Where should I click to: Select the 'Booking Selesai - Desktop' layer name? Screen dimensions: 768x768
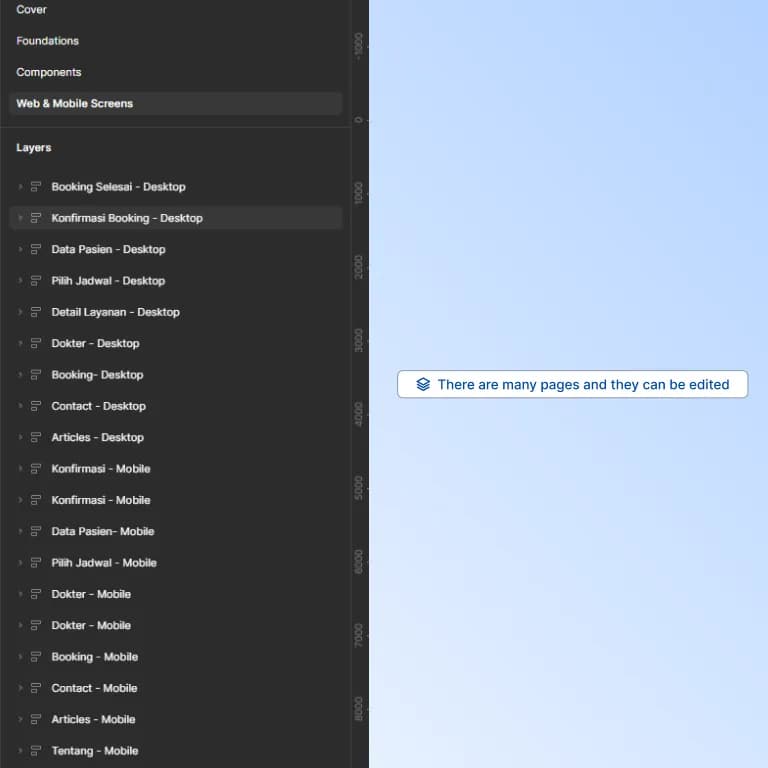119,187
